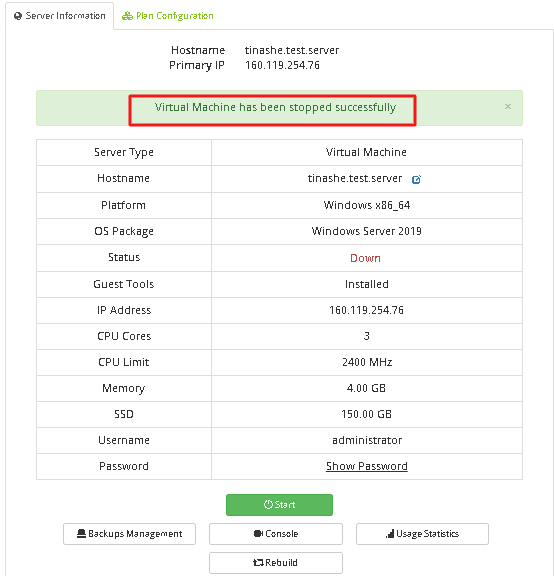Launch the Console
The width and height of the screenshot is (554, 576).
pyautogui.click(x=276, y=534)
